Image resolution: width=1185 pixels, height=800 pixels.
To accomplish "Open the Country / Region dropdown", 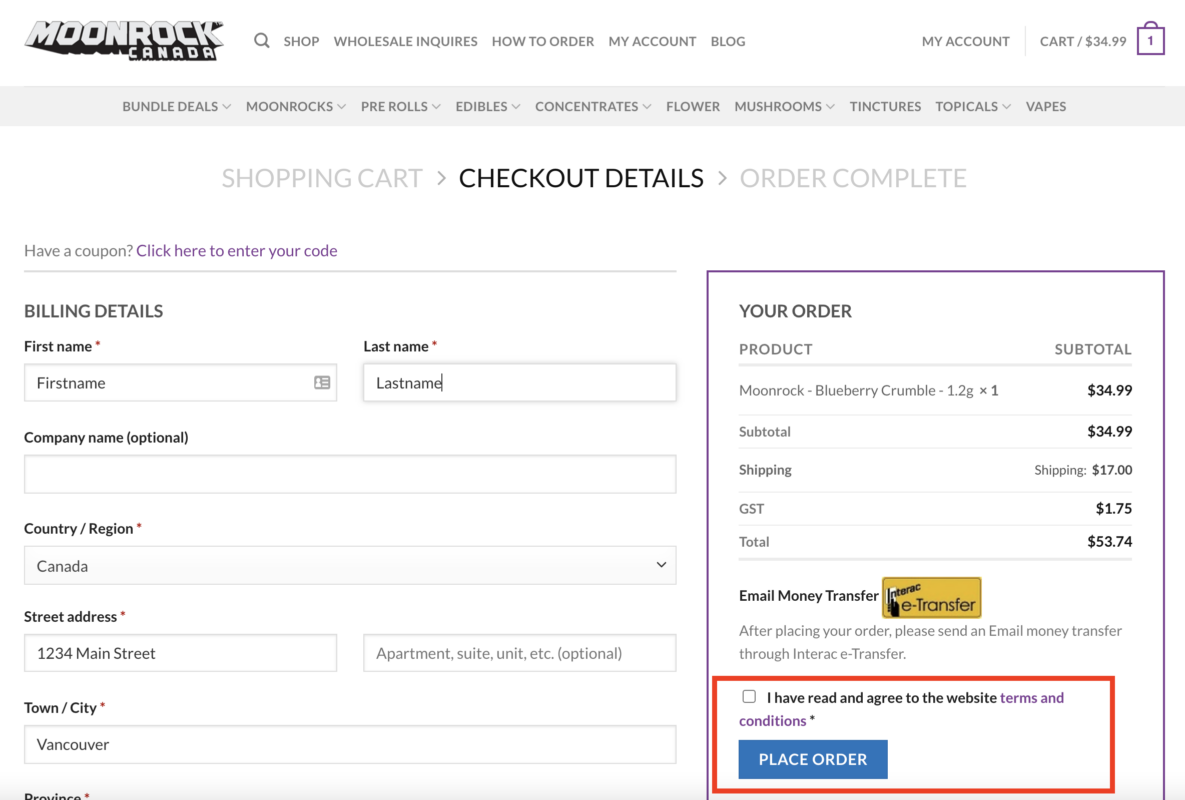I will coord(349,565).
